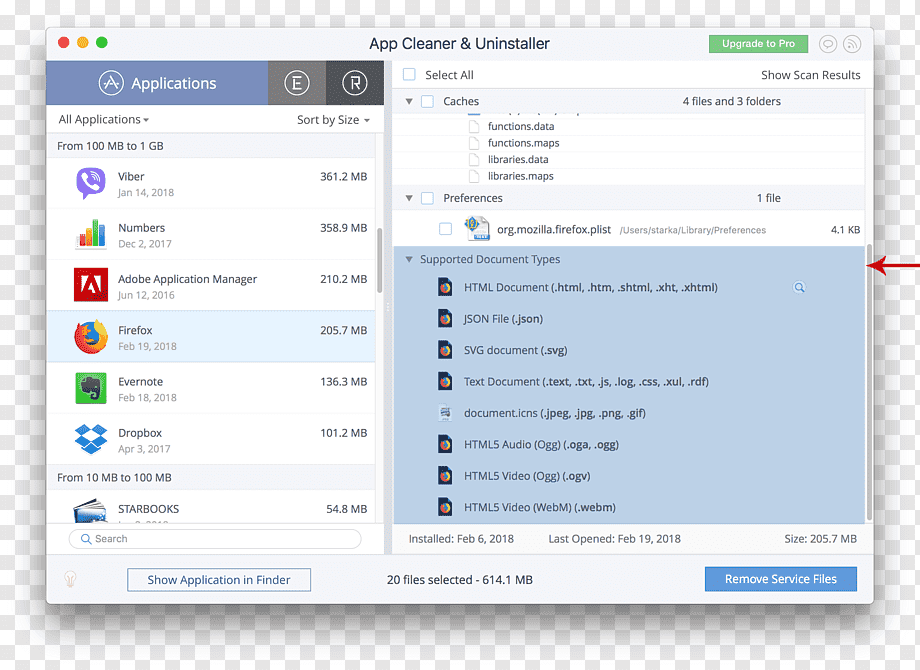Check the org.mozilla.firefox.plist checkbox

coord(445,229)
